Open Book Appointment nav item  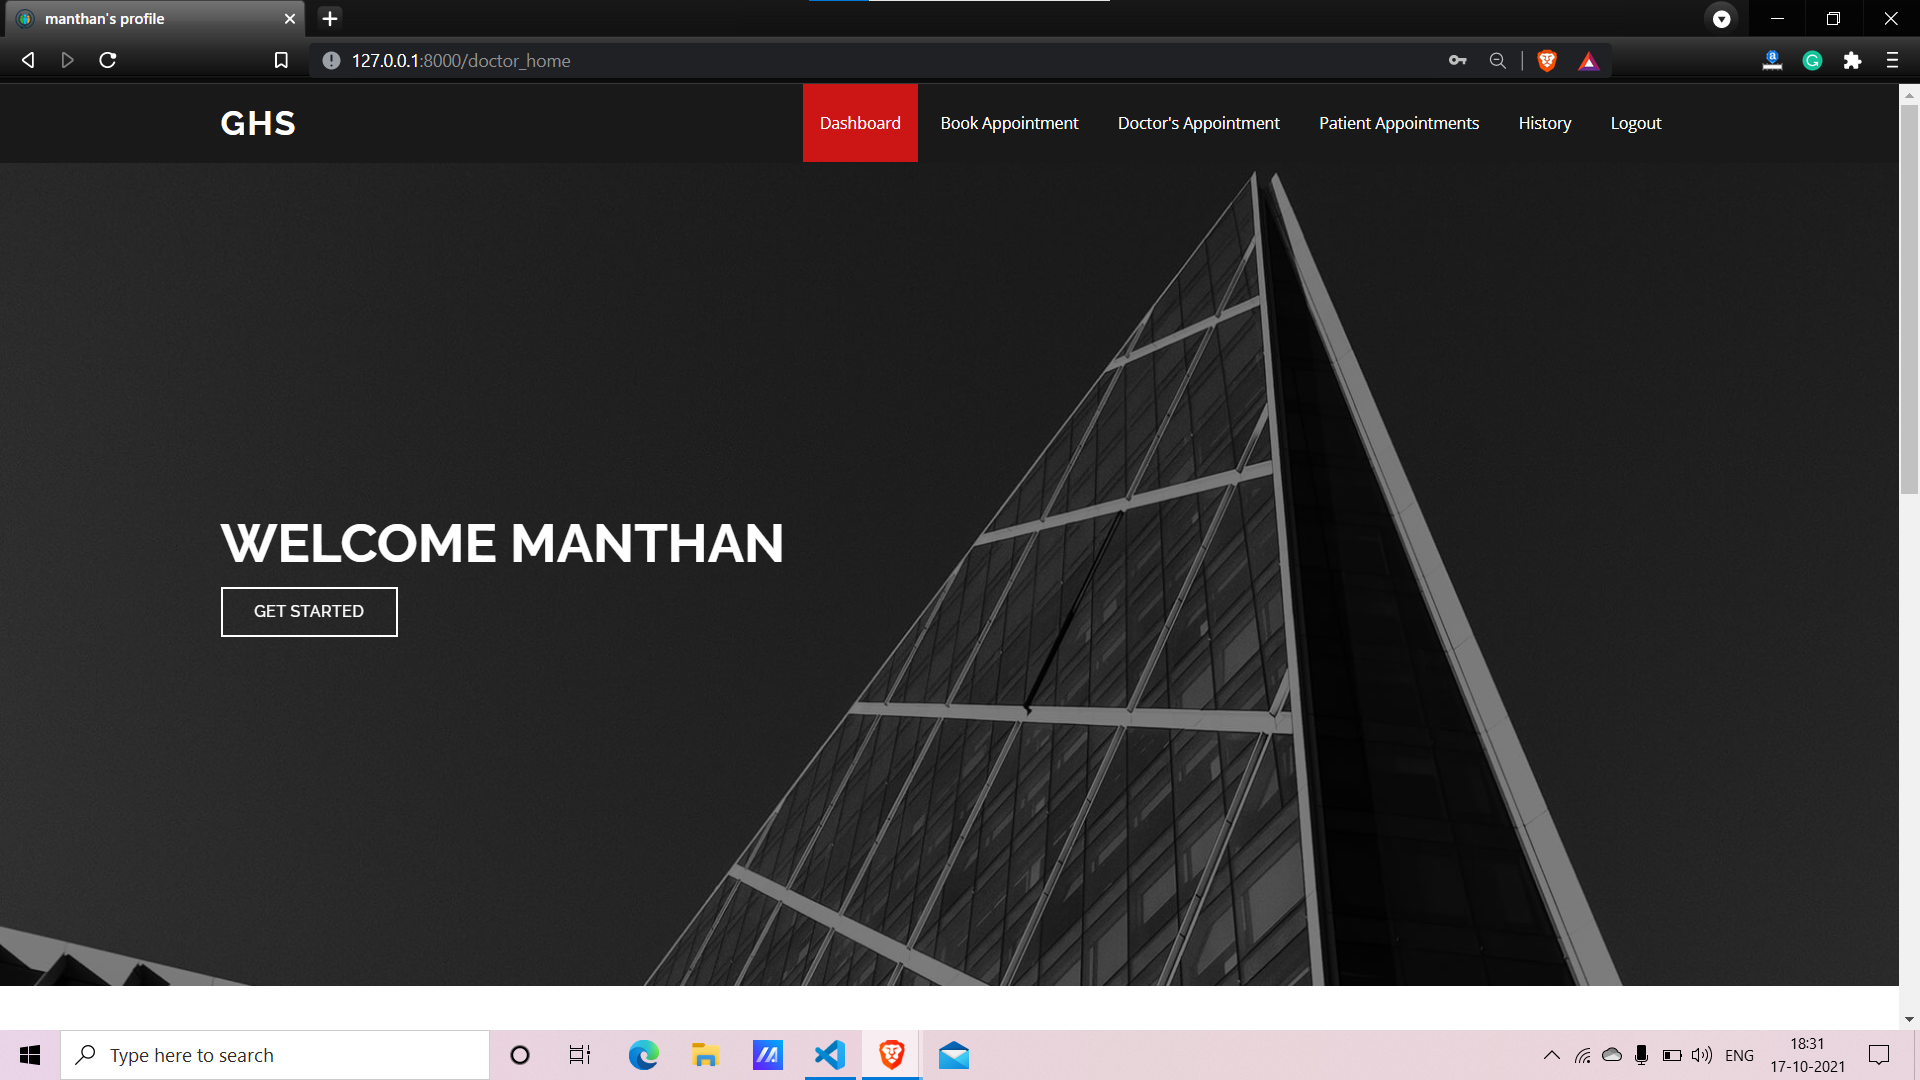[1009, 123]
